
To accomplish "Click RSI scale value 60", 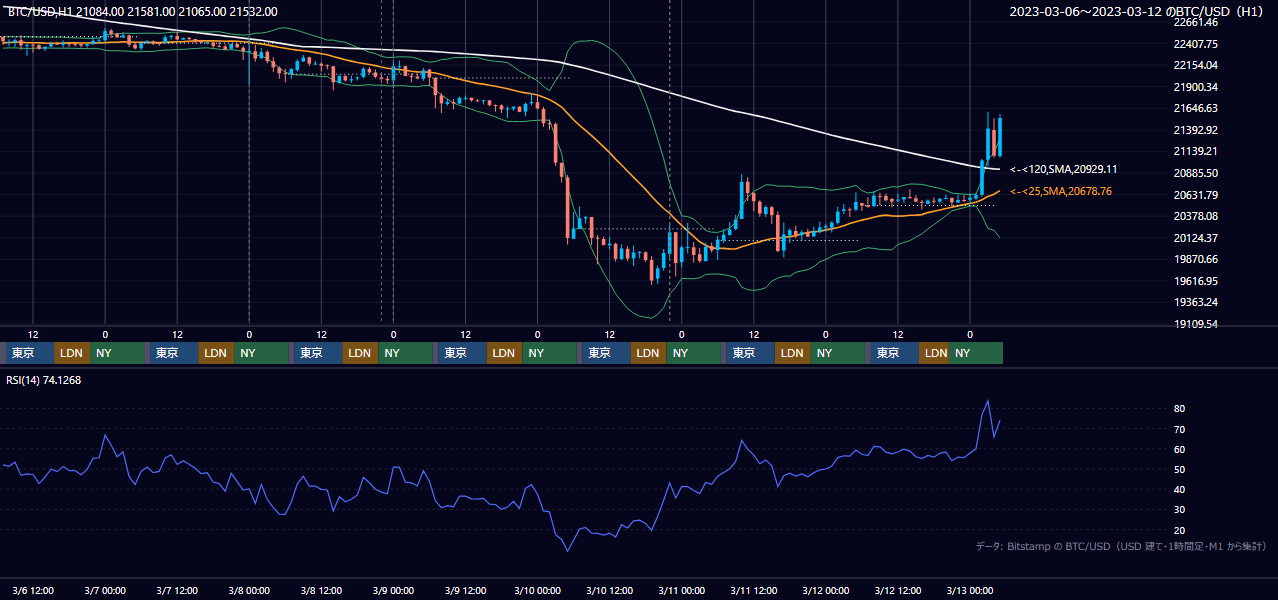I will [1179, 449].
